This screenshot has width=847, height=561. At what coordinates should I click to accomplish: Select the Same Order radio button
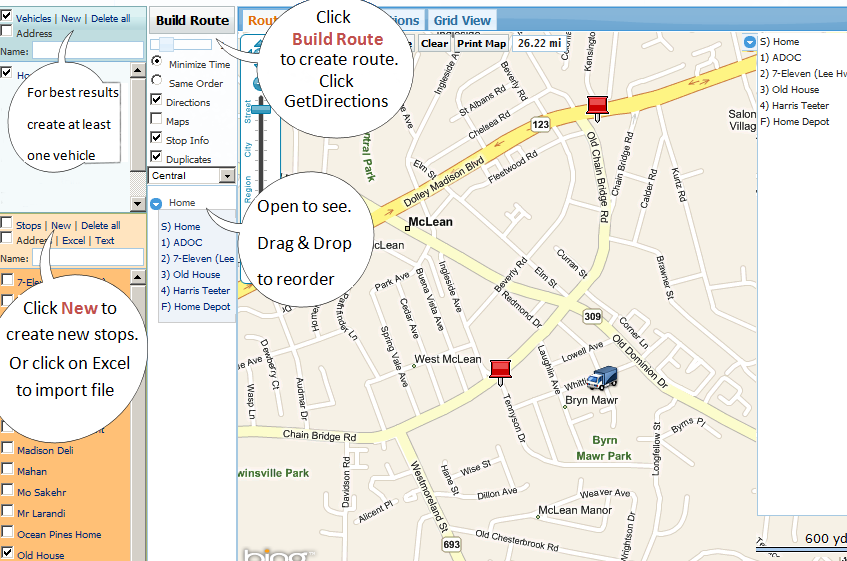[157, 80]
